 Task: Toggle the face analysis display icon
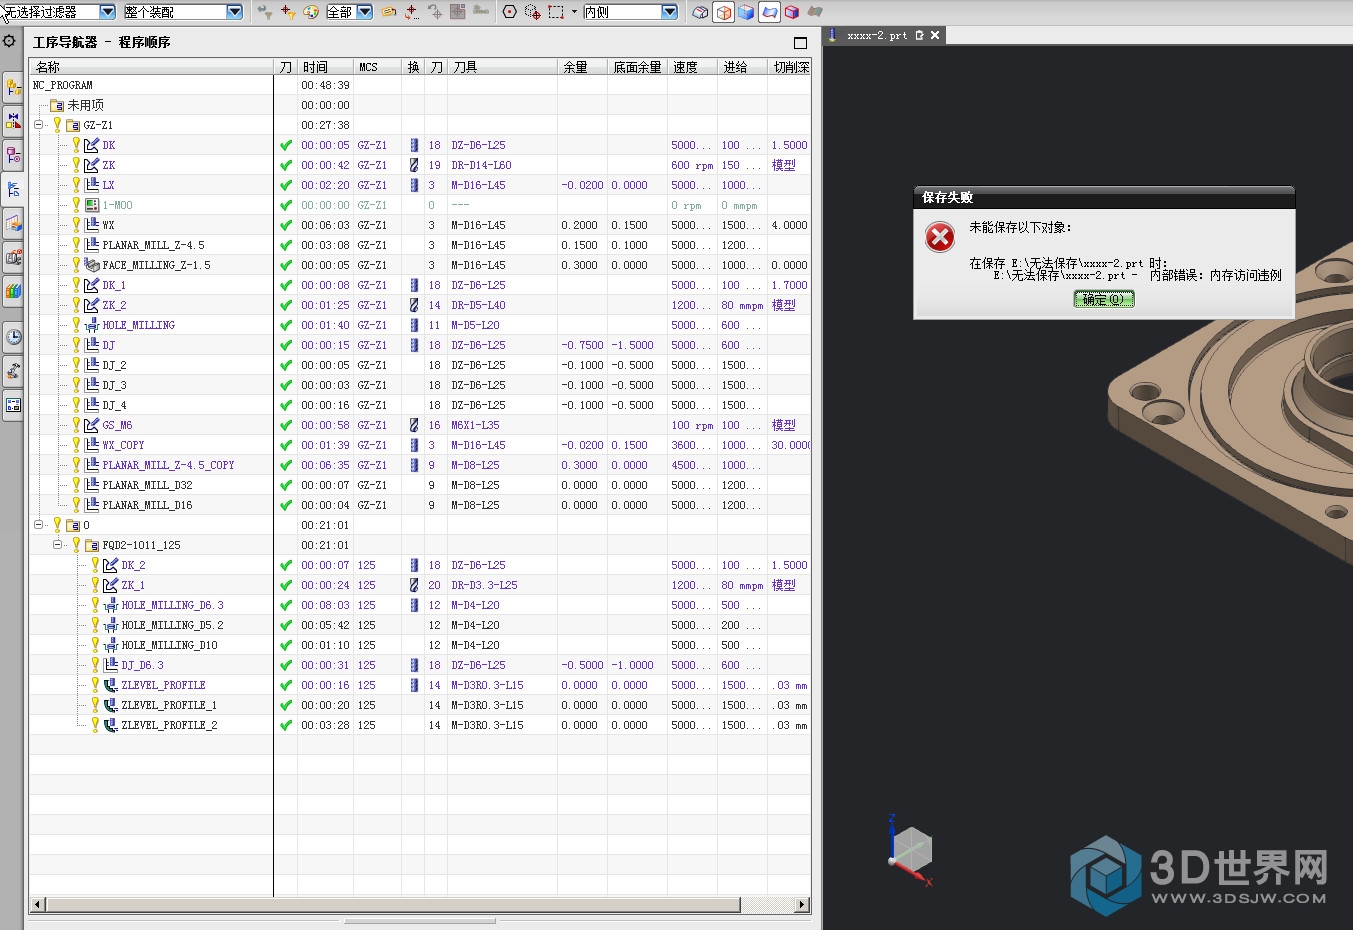[x=769, y=12]
